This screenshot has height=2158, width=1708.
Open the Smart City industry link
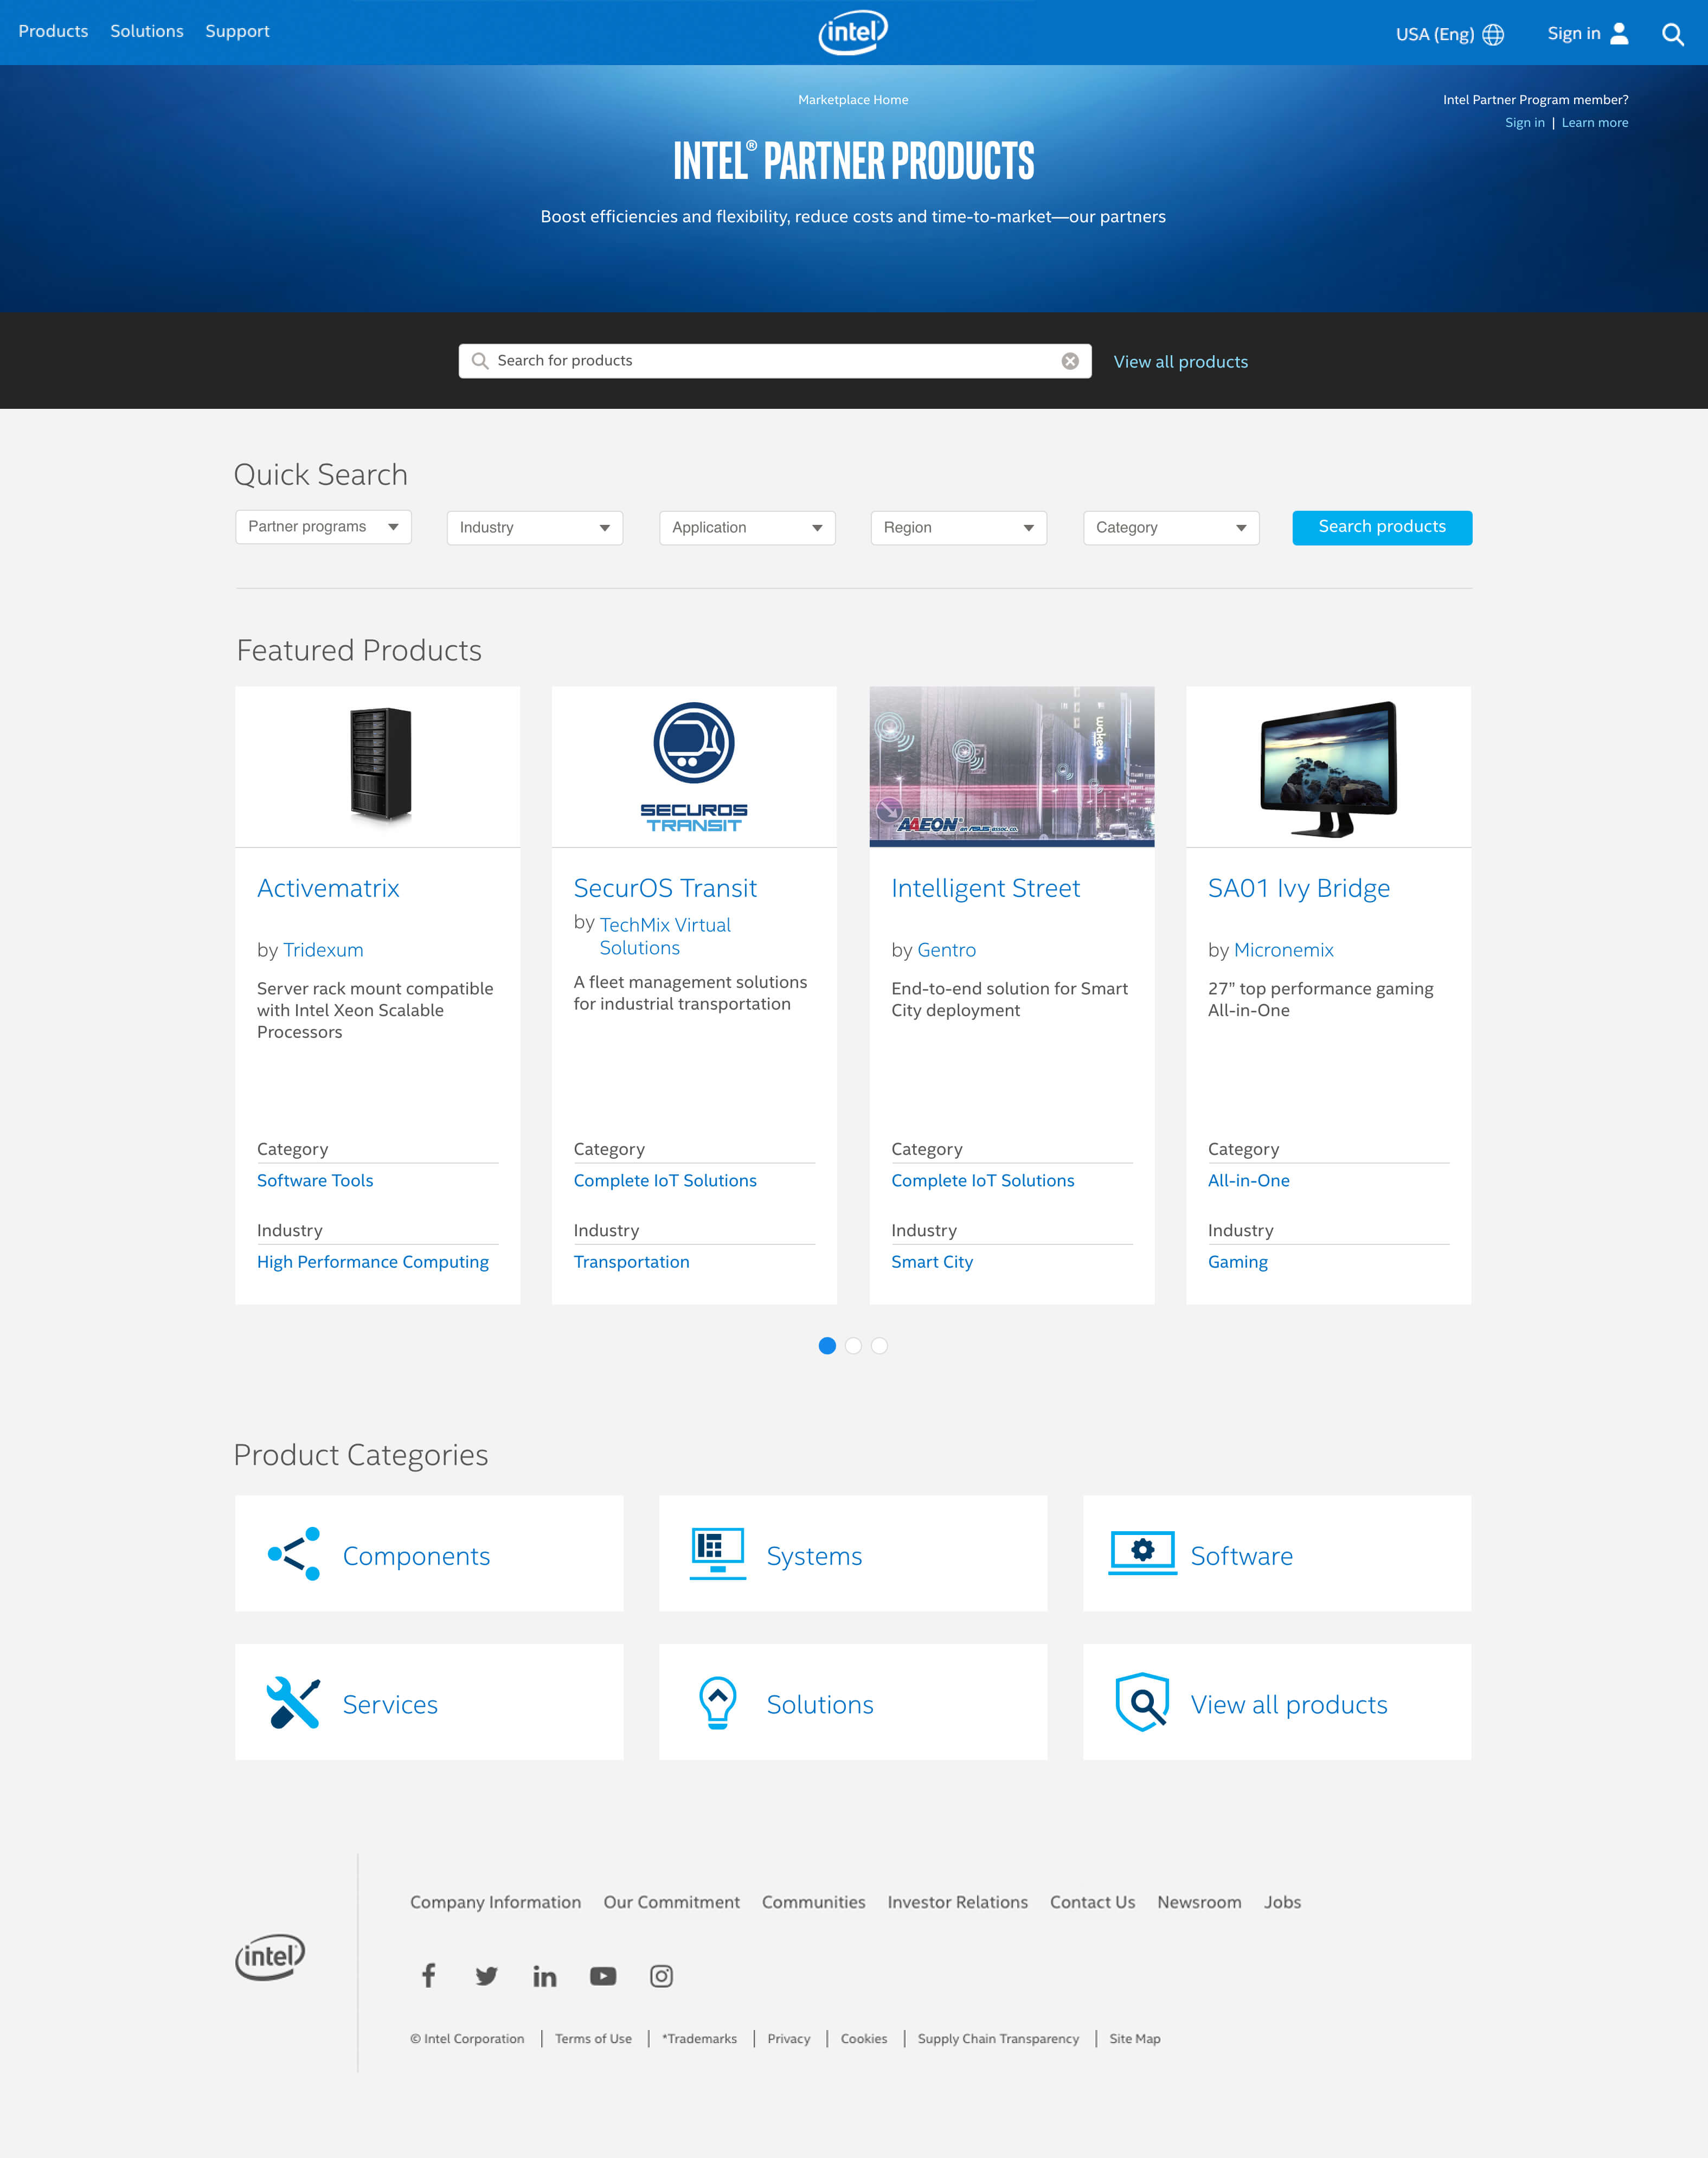pyautogui.click(x=932, y=1262)
